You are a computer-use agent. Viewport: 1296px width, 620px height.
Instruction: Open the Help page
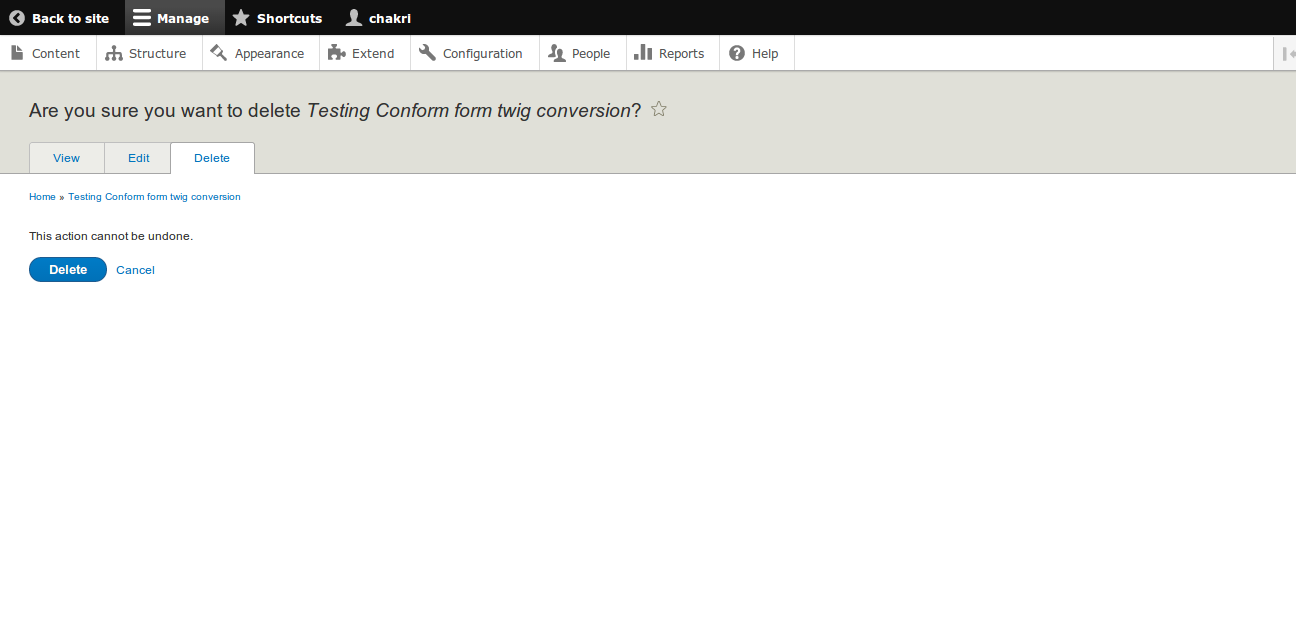(754, 53)
